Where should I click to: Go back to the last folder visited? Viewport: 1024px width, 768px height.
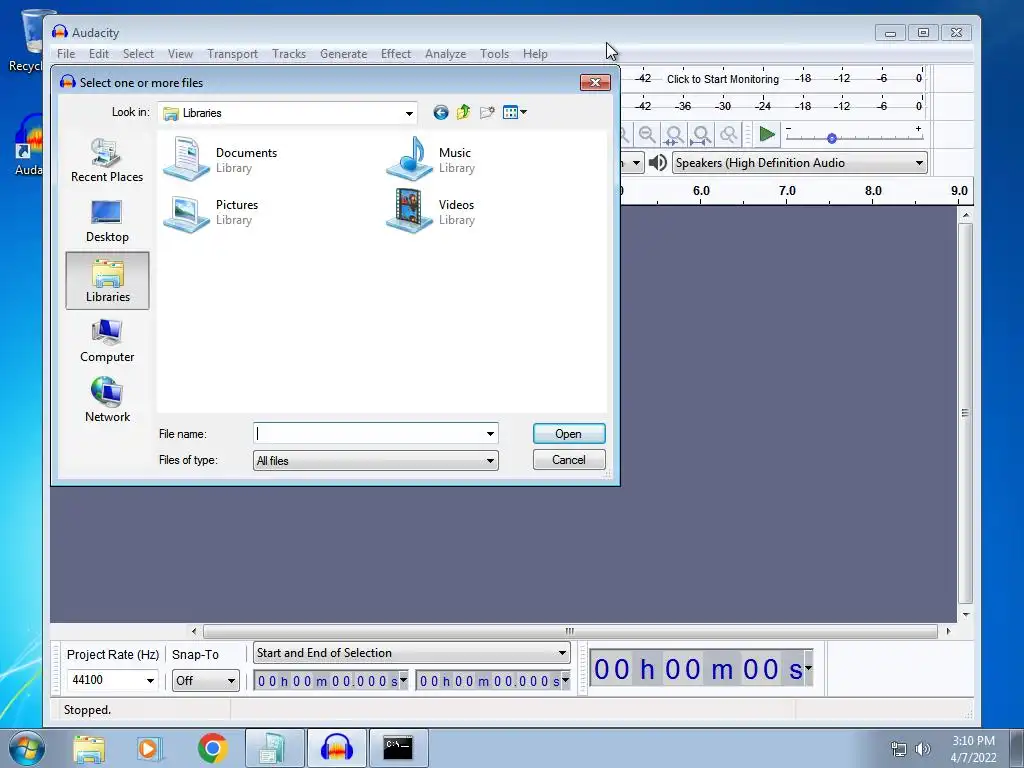pos(441,113)
